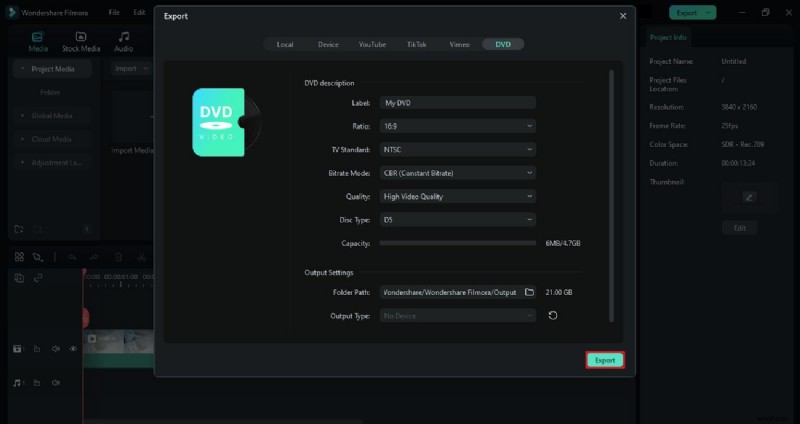Click the Label field containing My DVD
This screenshot has width=800, height=424.
tap(458, 103)
